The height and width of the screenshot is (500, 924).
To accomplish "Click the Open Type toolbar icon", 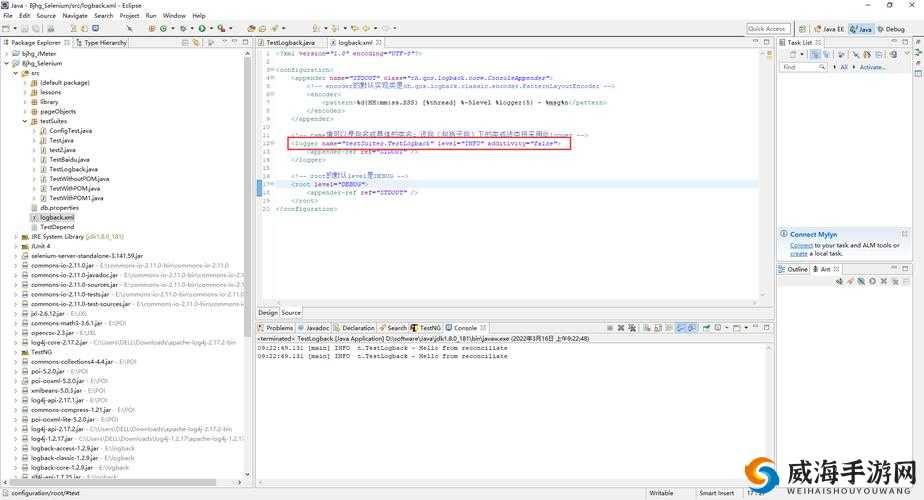I will [x=250, y=28].
